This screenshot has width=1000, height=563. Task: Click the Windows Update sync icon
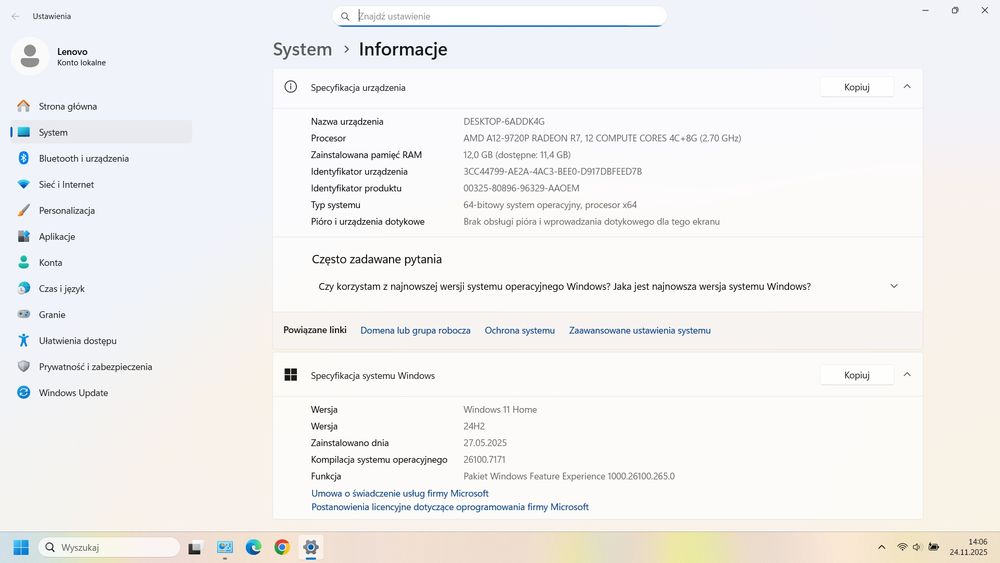click(x=24, y=393)
